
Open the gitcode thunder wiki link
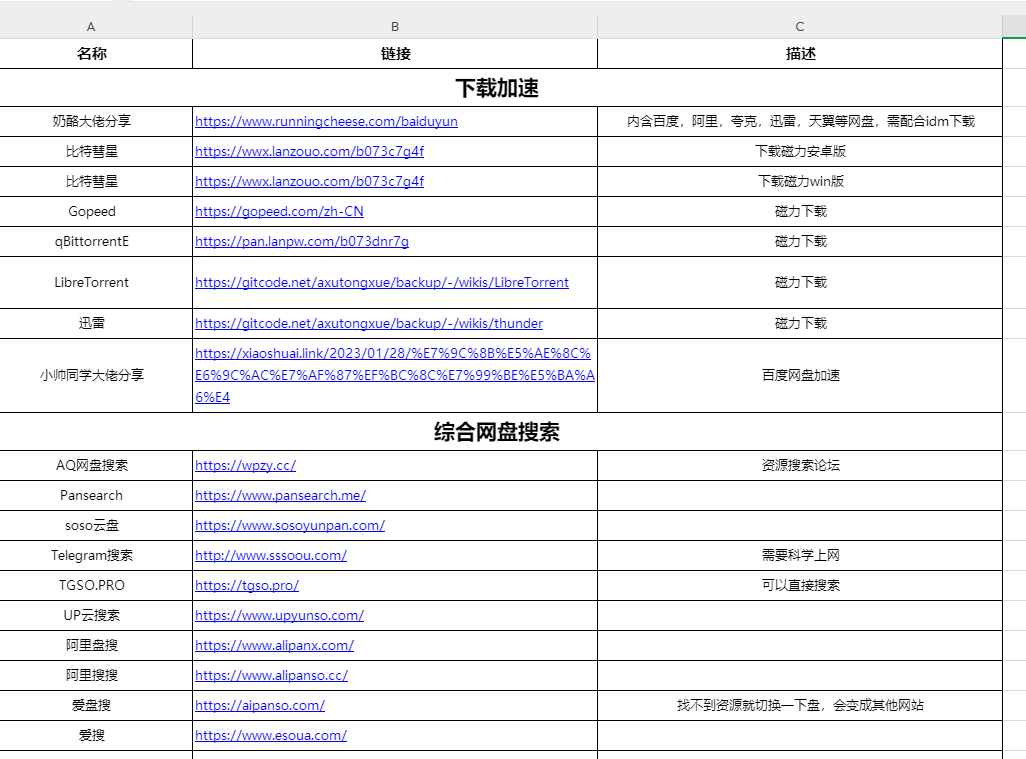[369, 323]
